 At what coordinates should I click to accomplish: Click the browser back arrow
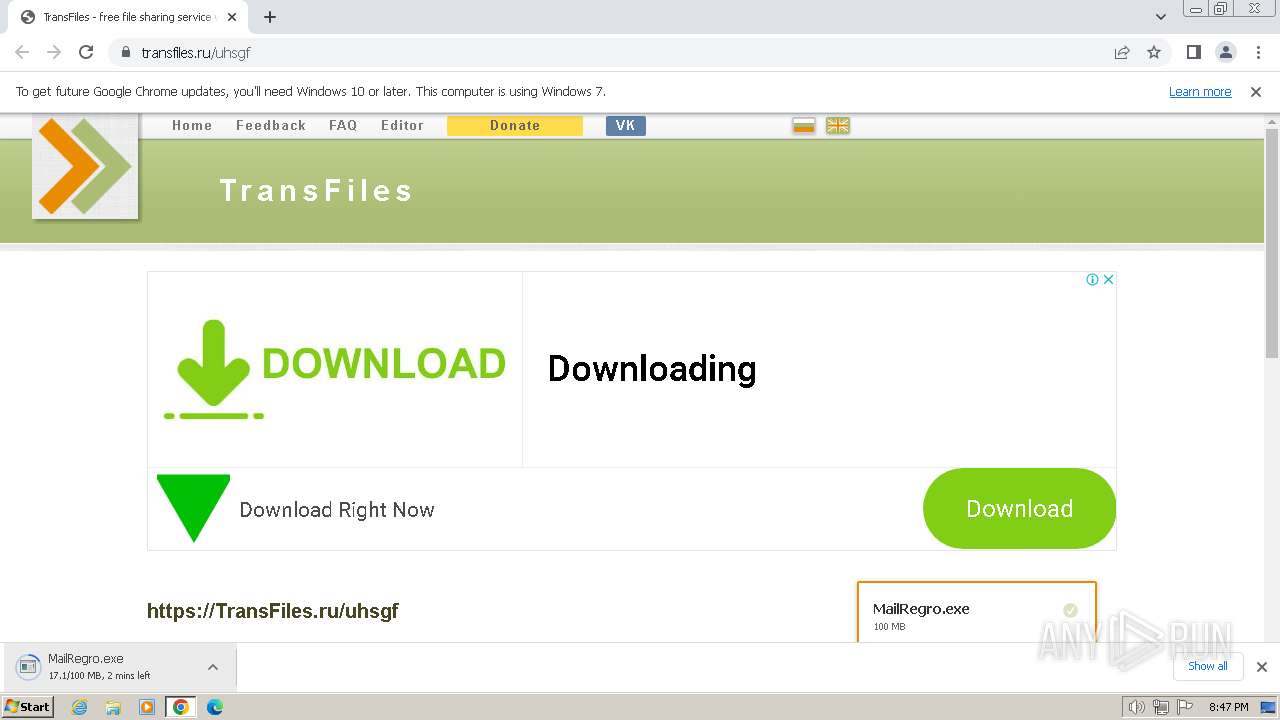pos(22,52)
